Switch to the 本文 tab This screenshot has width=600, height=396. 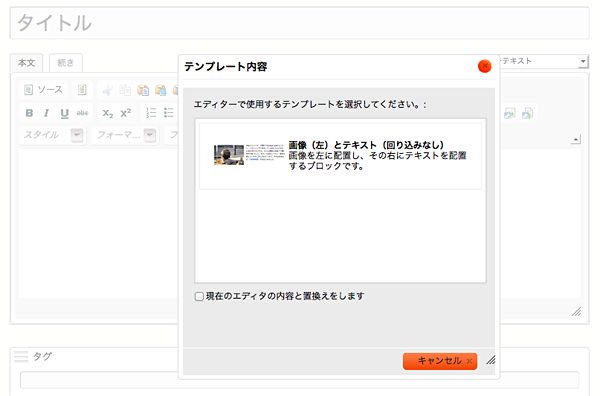pyautogui.click(x=26, y=63)
